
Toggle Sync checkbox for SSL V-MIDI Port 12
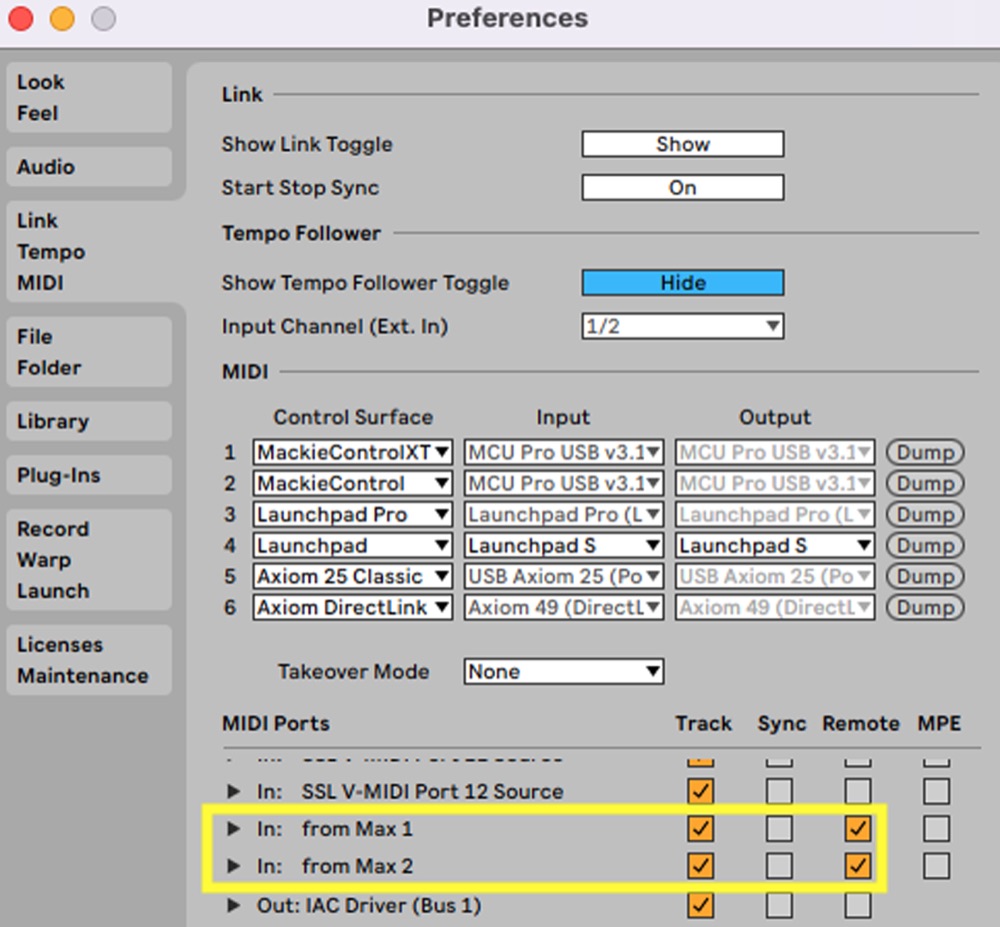779,791
